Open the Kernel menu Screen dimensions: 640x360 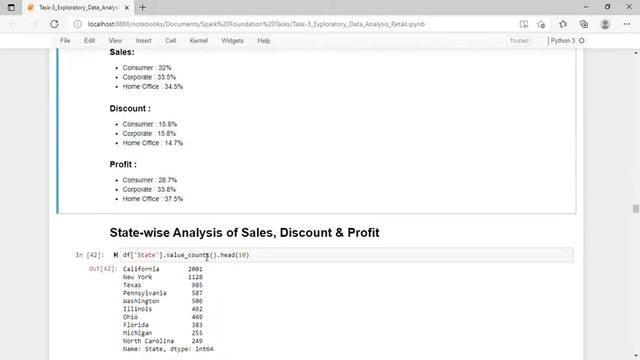tap(198, 41)
